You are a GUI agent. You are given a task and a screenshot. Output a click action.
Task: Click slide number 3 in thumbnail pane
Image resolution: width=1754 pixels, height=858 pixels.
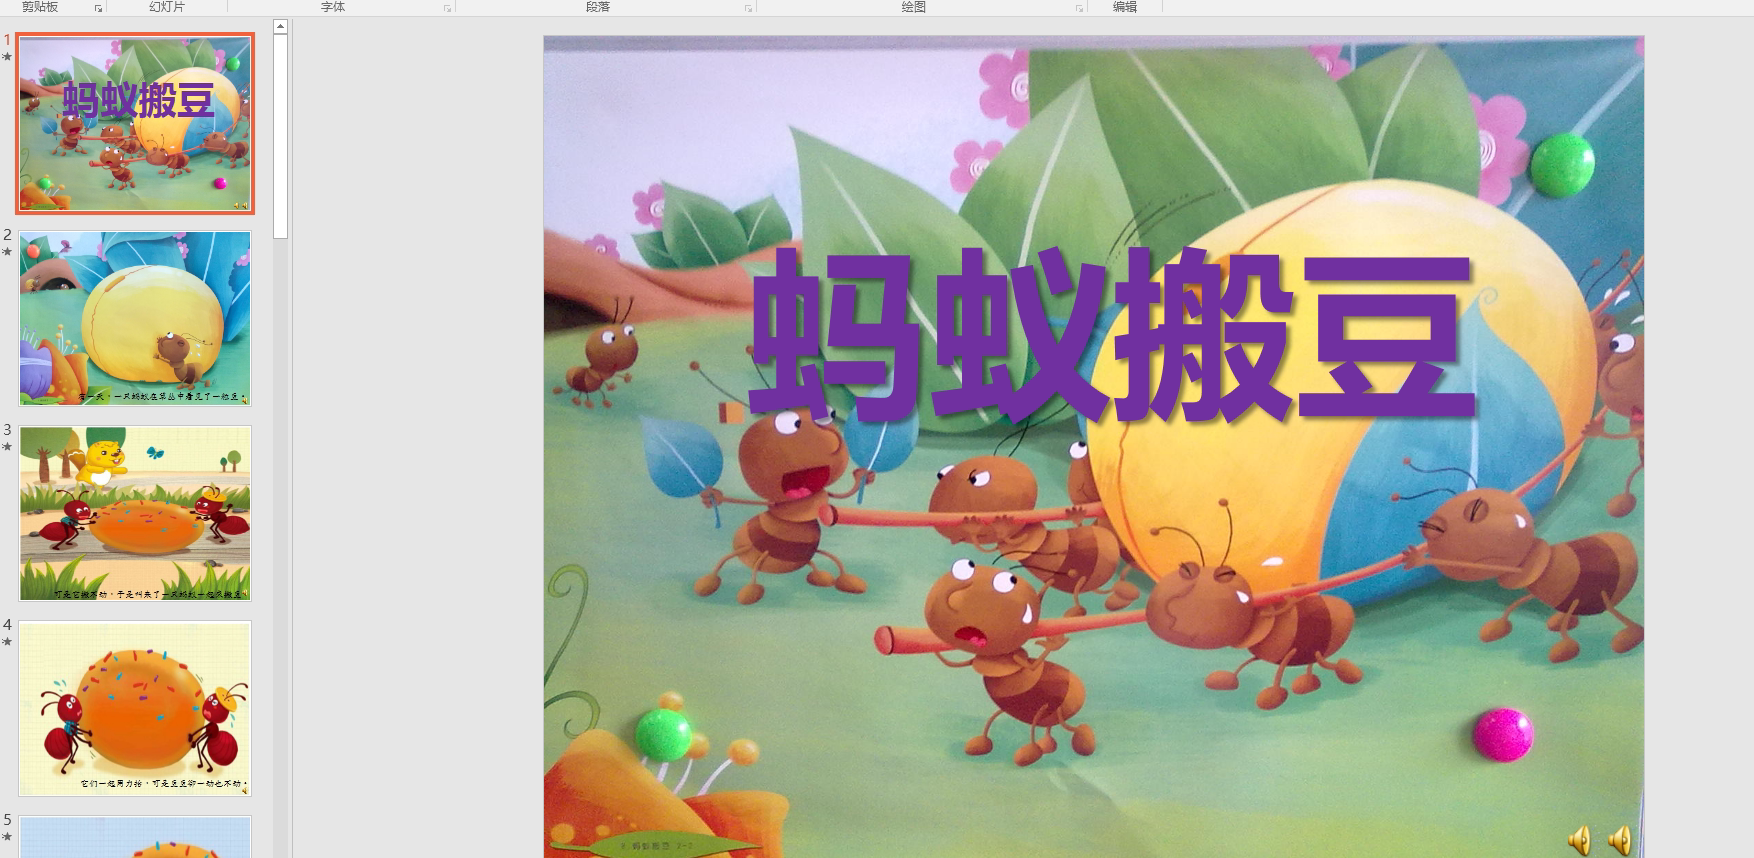pyautogui.click(x=7, y=430)
